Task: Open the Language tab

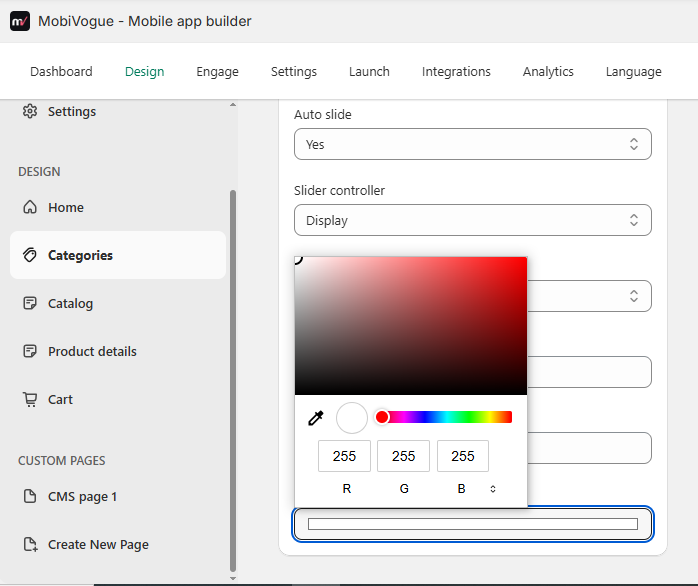Action: 633,71
